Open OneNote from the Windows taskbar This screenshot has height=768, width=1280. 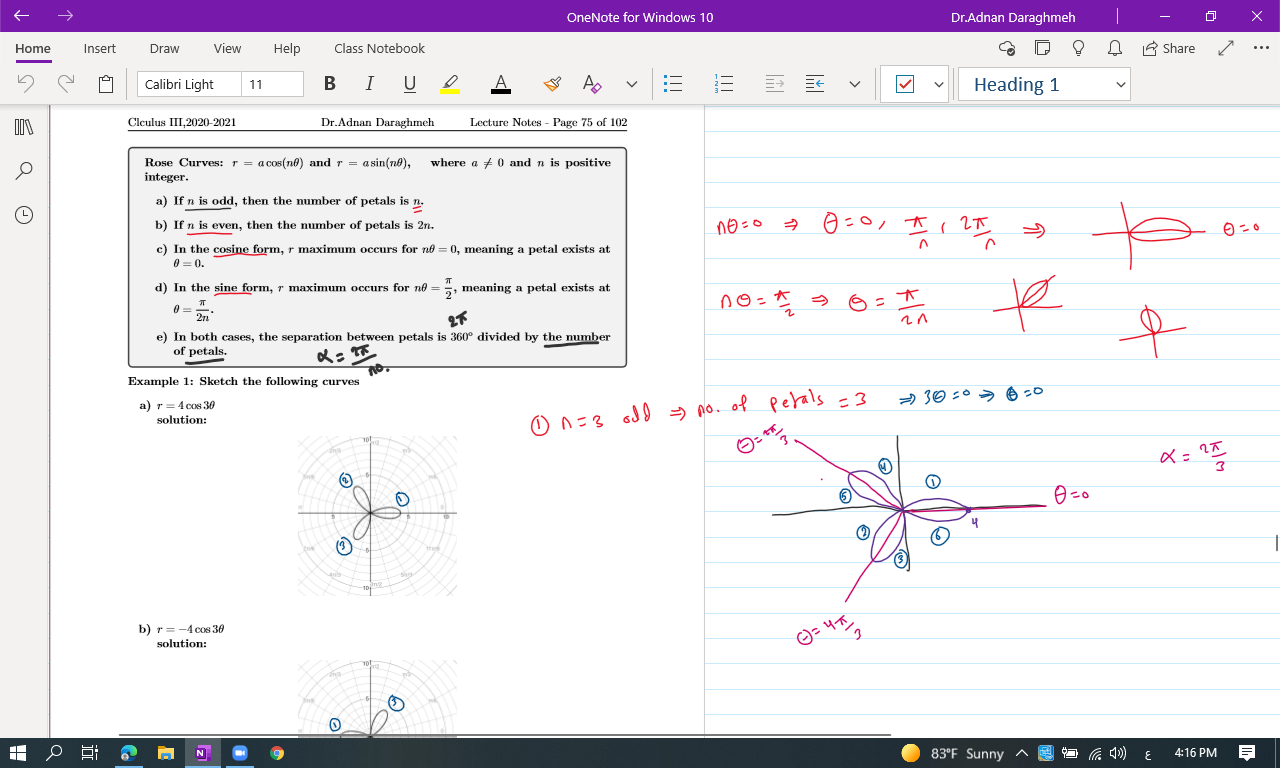202,753
